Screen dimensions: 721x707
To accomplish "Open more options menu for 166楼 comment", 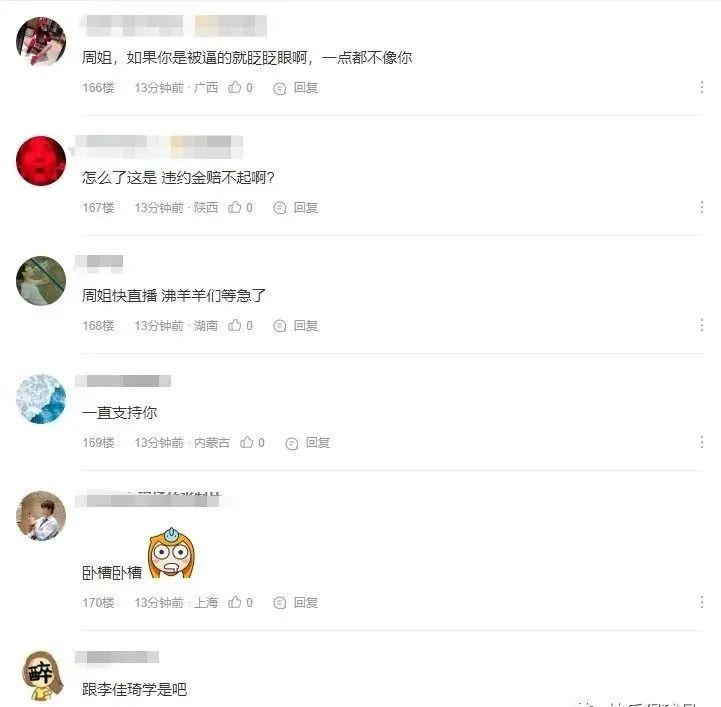I will click(702, 87).
